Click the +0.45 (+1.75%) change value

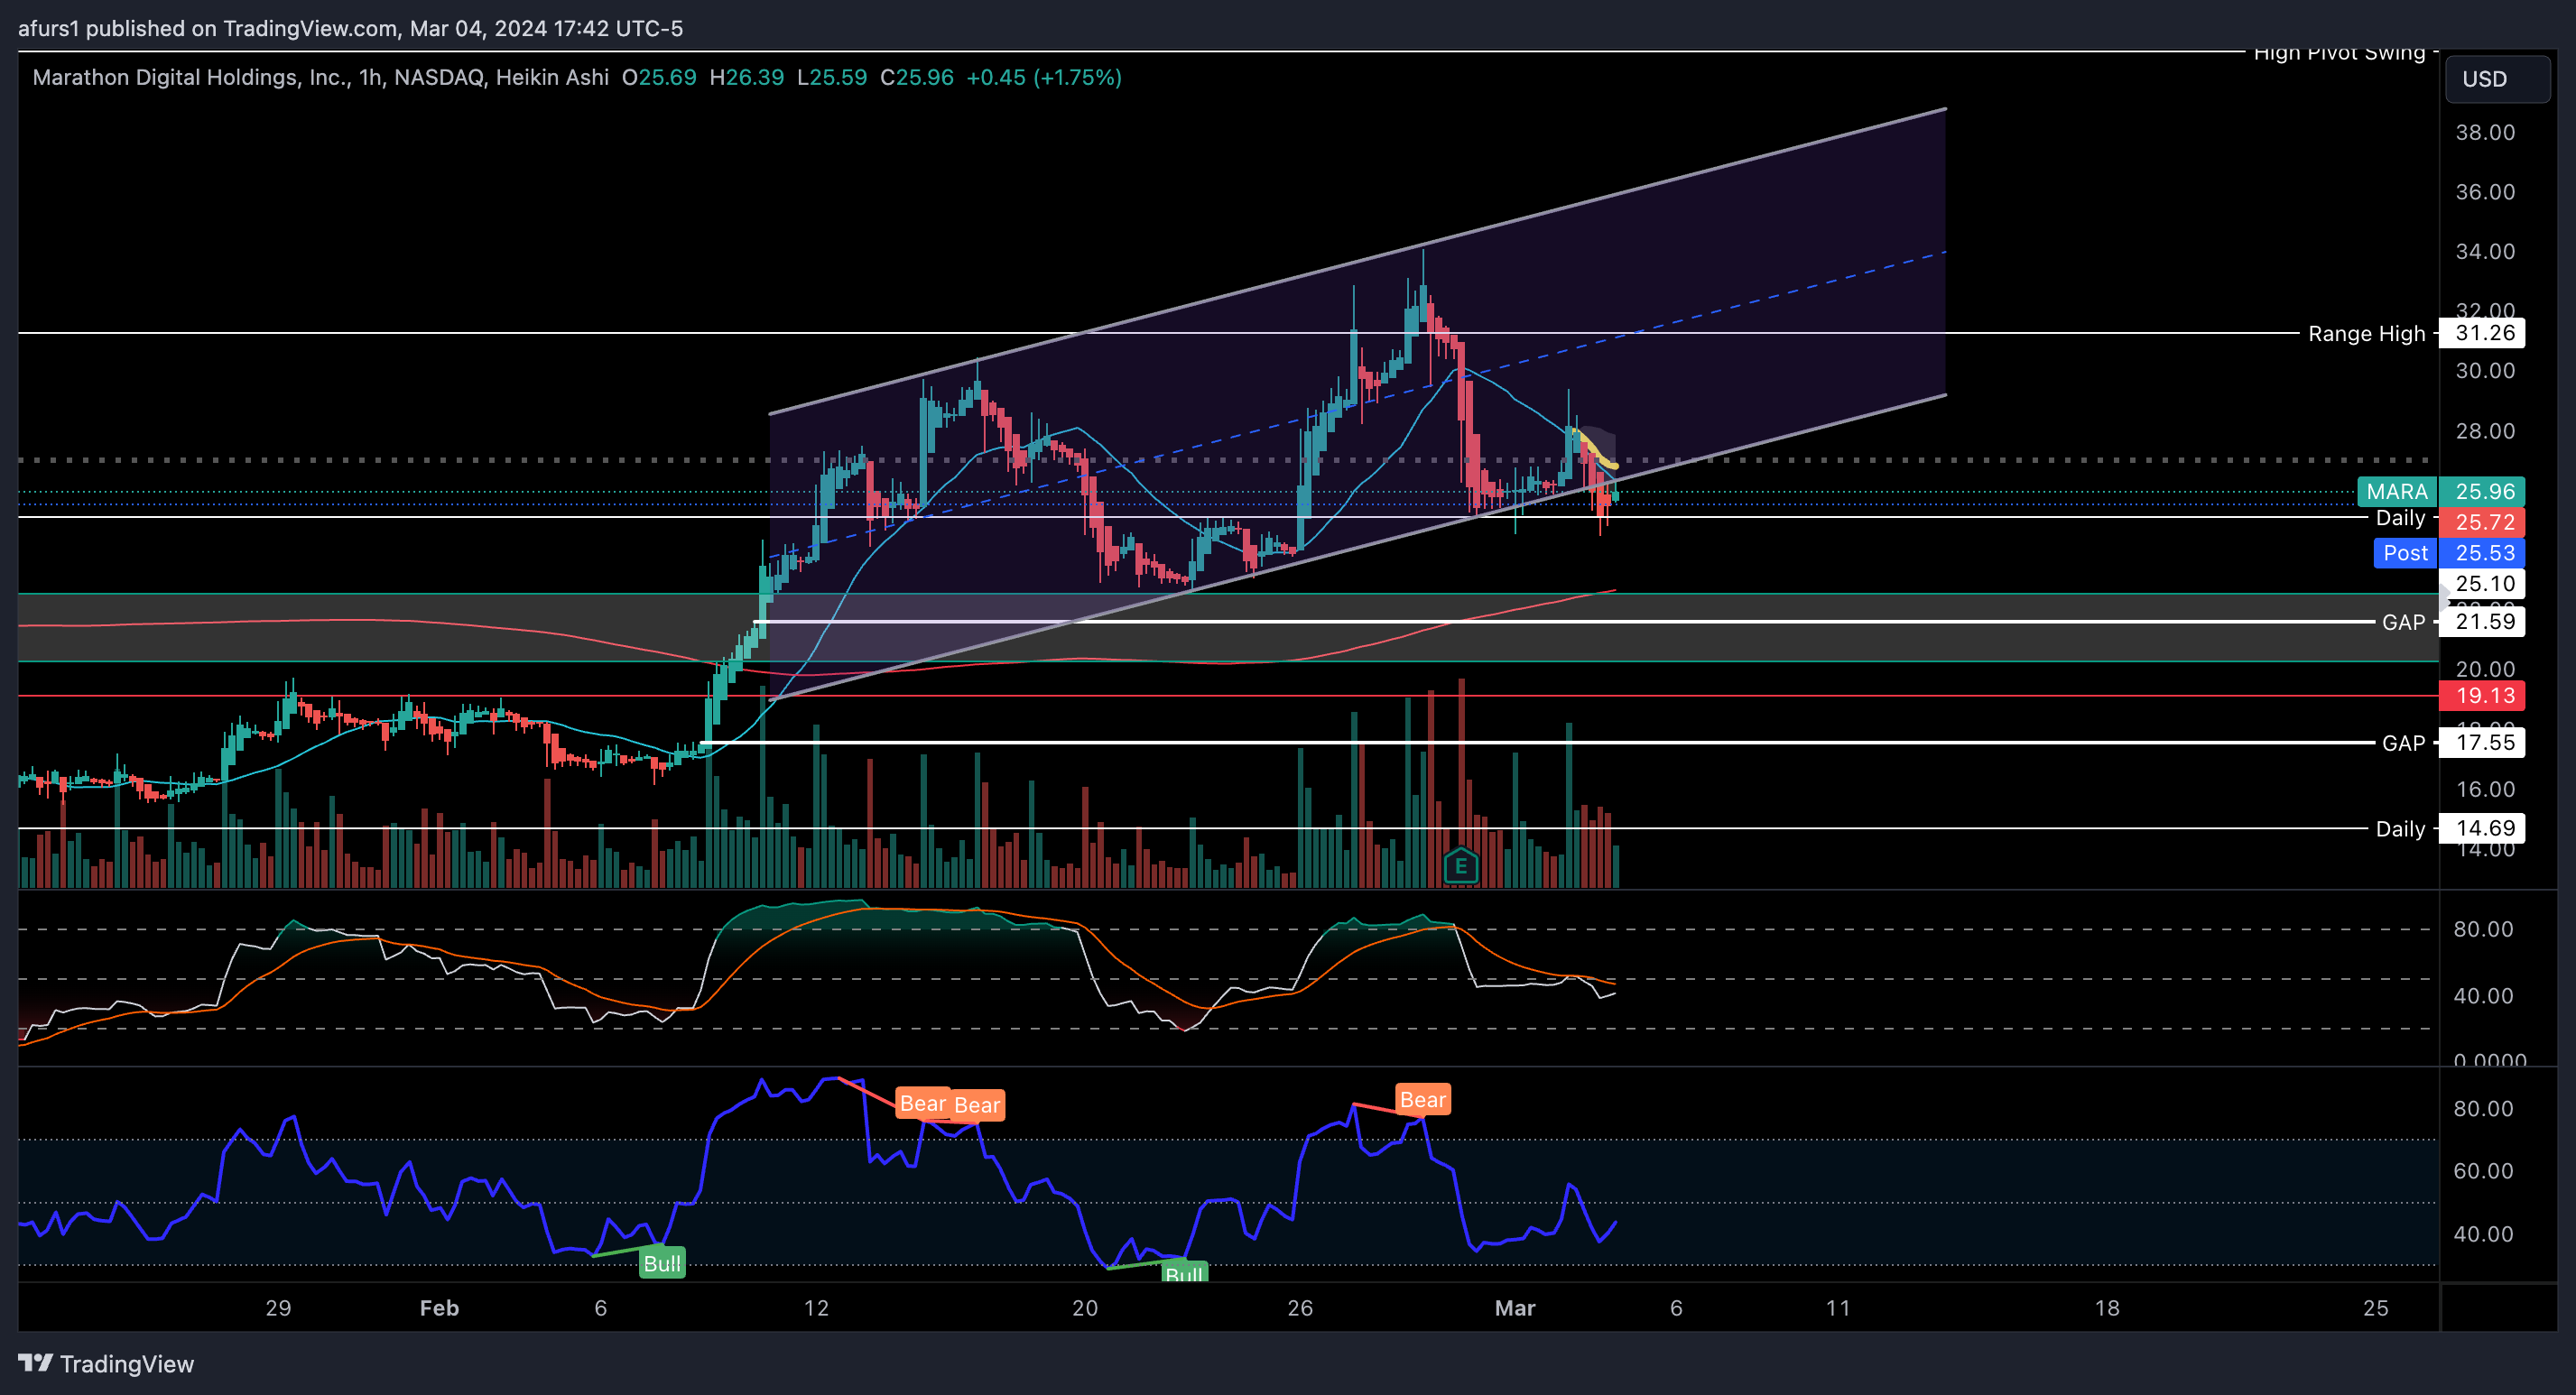[x=1044, y=77]
